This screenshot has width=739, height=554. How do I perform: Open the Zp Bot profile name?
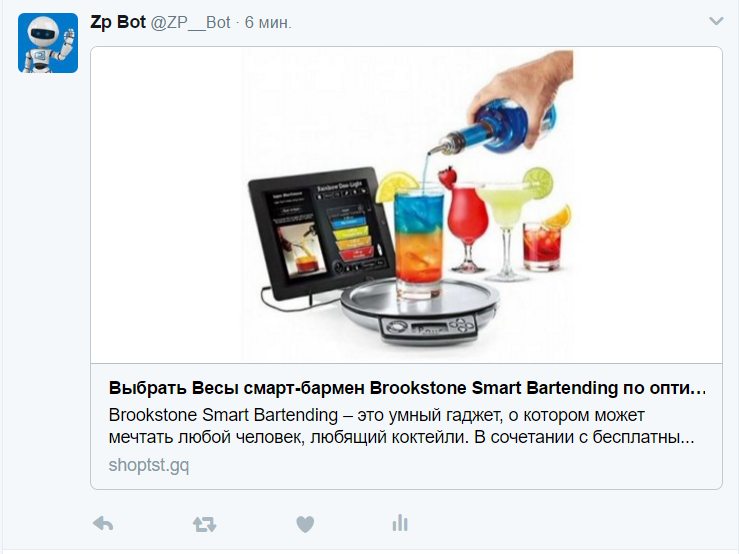pos(118,22)
